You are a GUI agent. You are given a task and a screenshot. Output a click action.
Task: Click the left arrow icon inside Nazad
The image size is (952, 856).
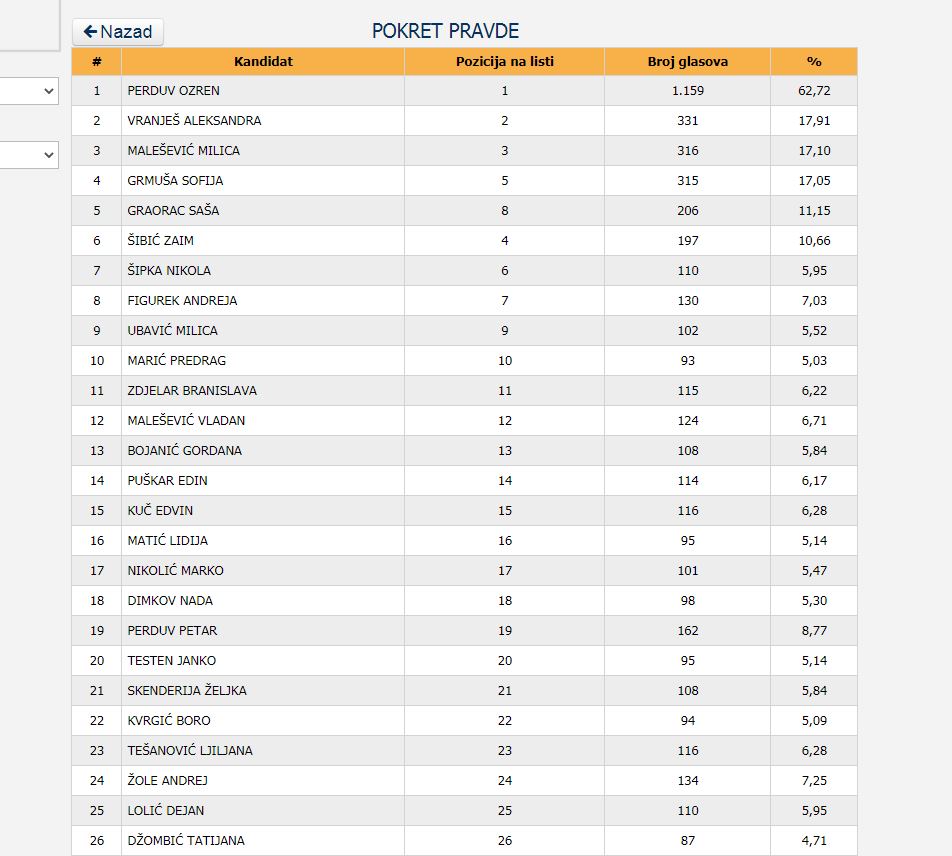[90, 32]
